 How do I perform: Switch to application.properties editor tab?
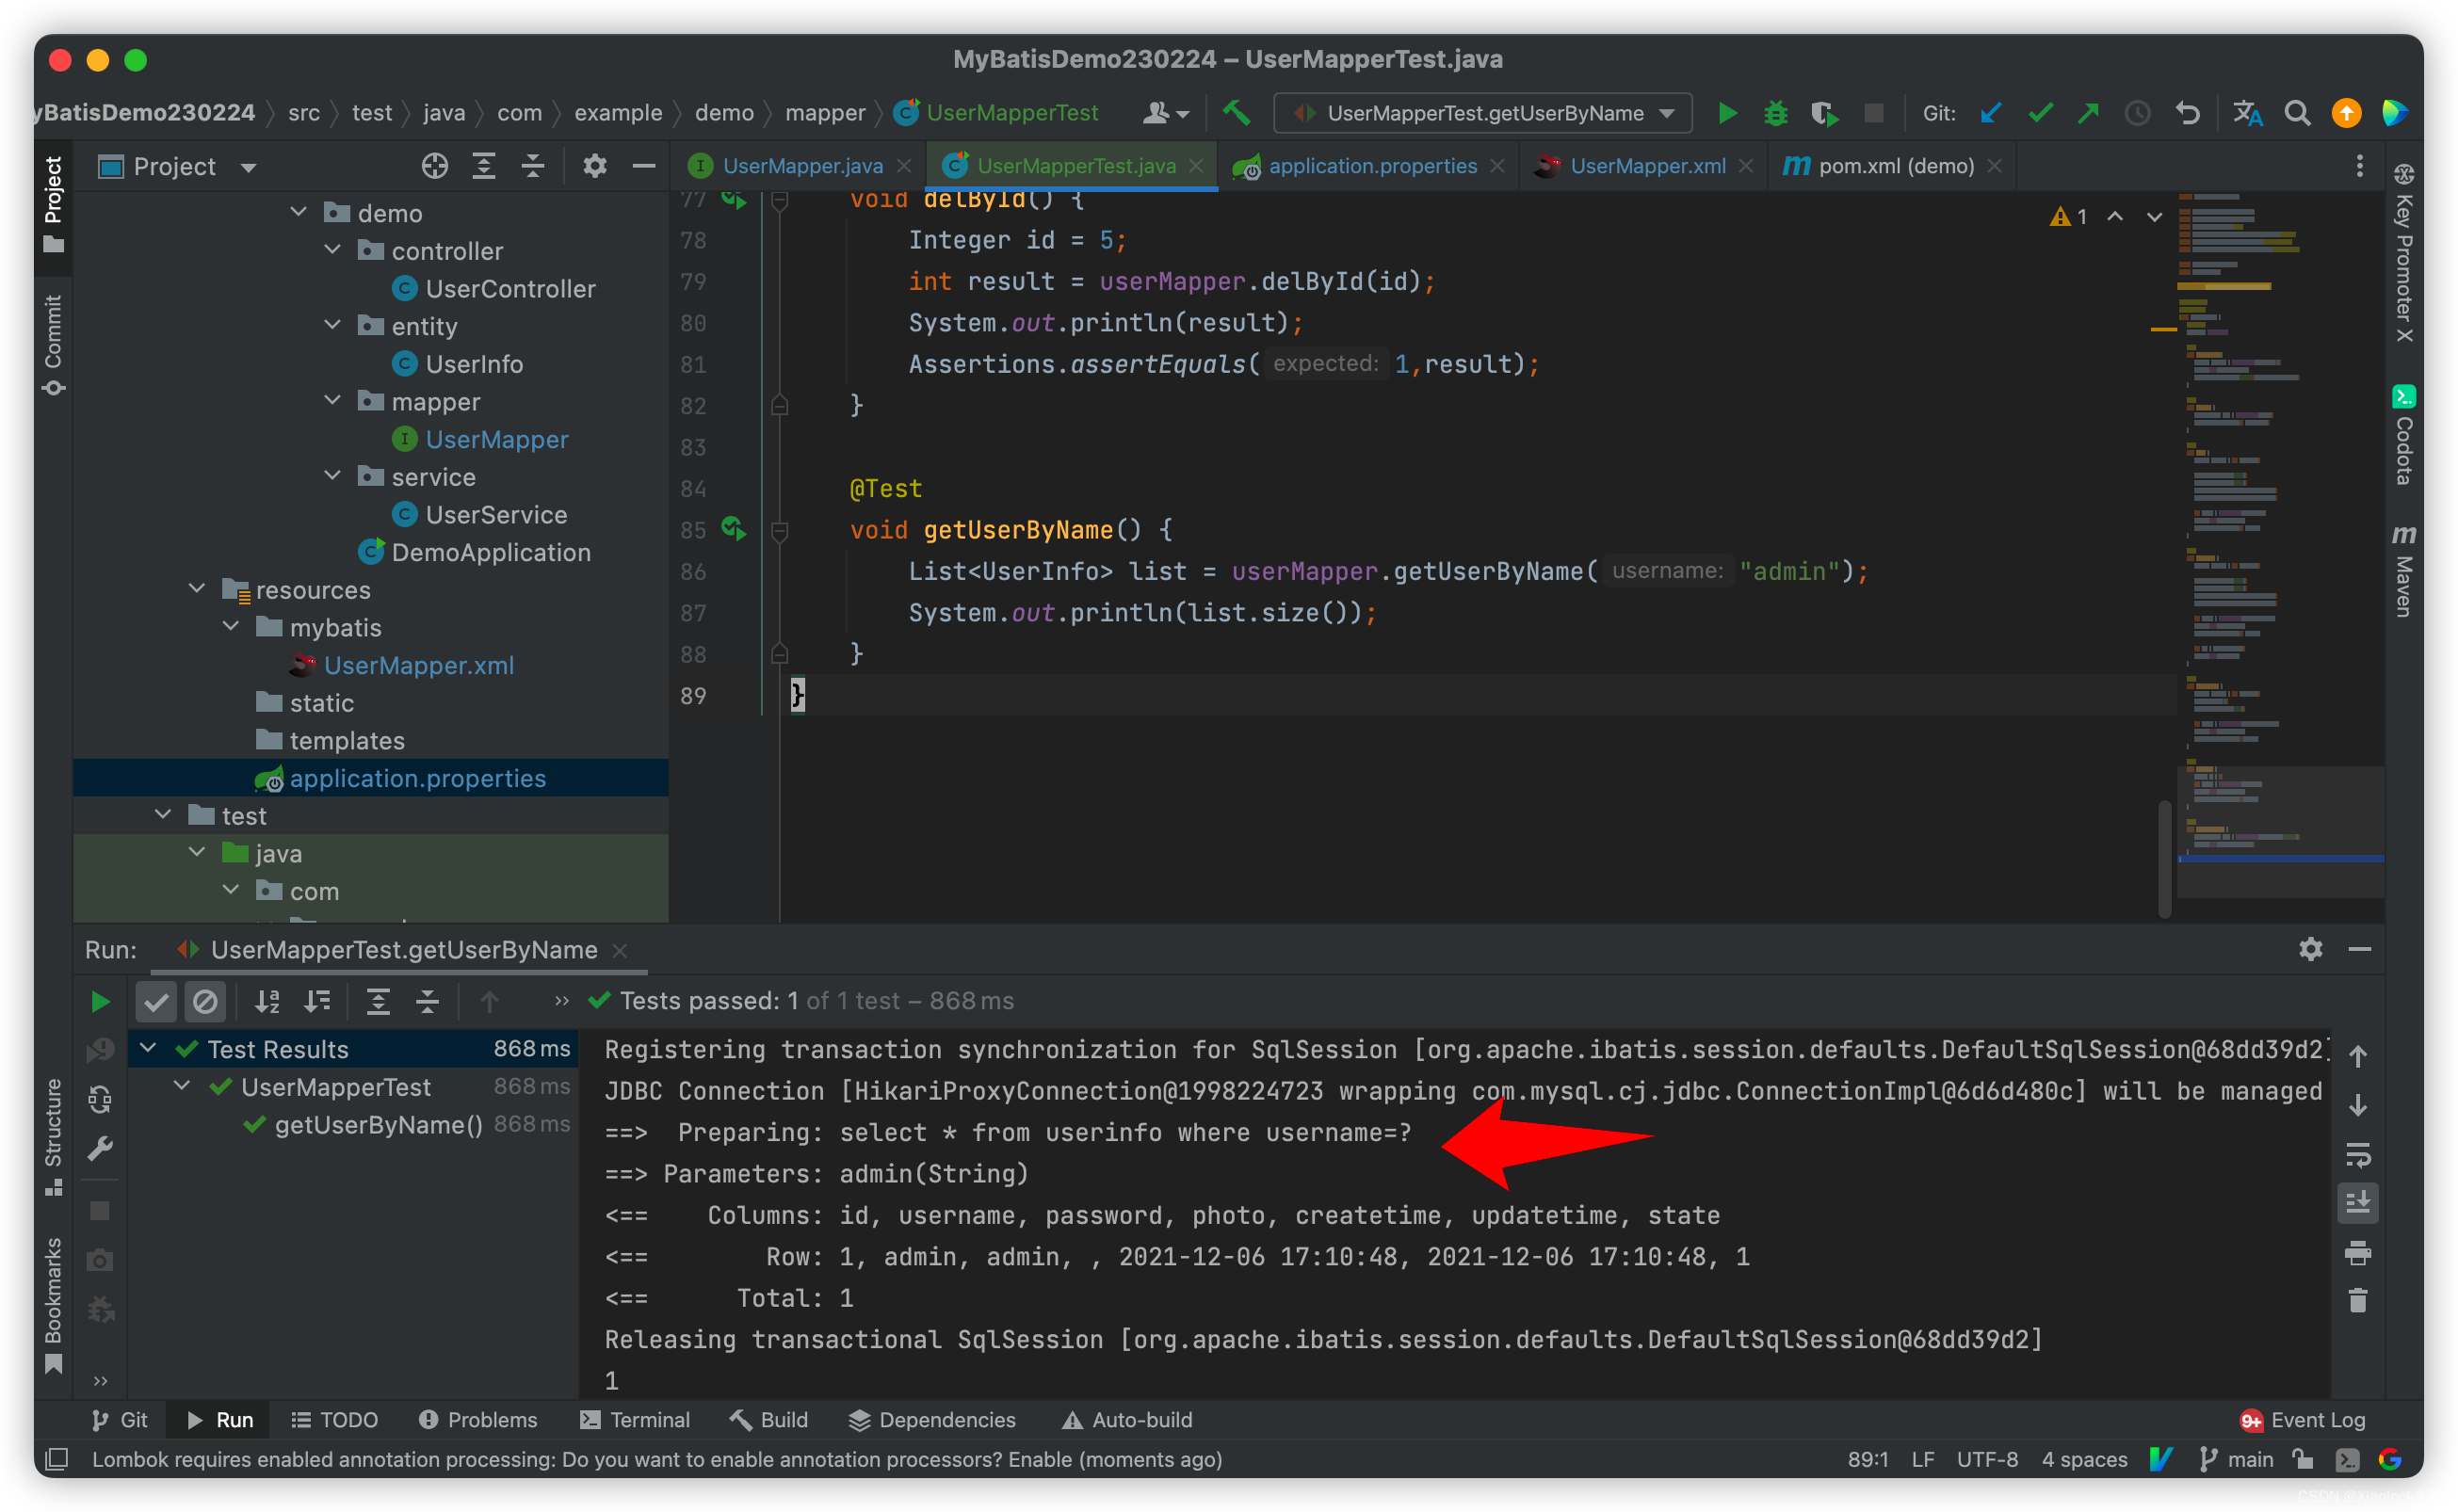pyautogui.click(x=1371, y=166)
